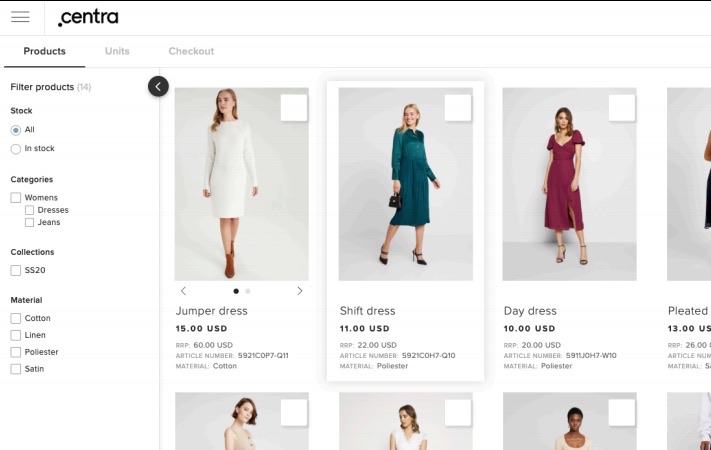This screenshot has width=711, height=450.
Task: Check the Poliester material checkbox
Action: pyautogui.click(x=16, y=352)
